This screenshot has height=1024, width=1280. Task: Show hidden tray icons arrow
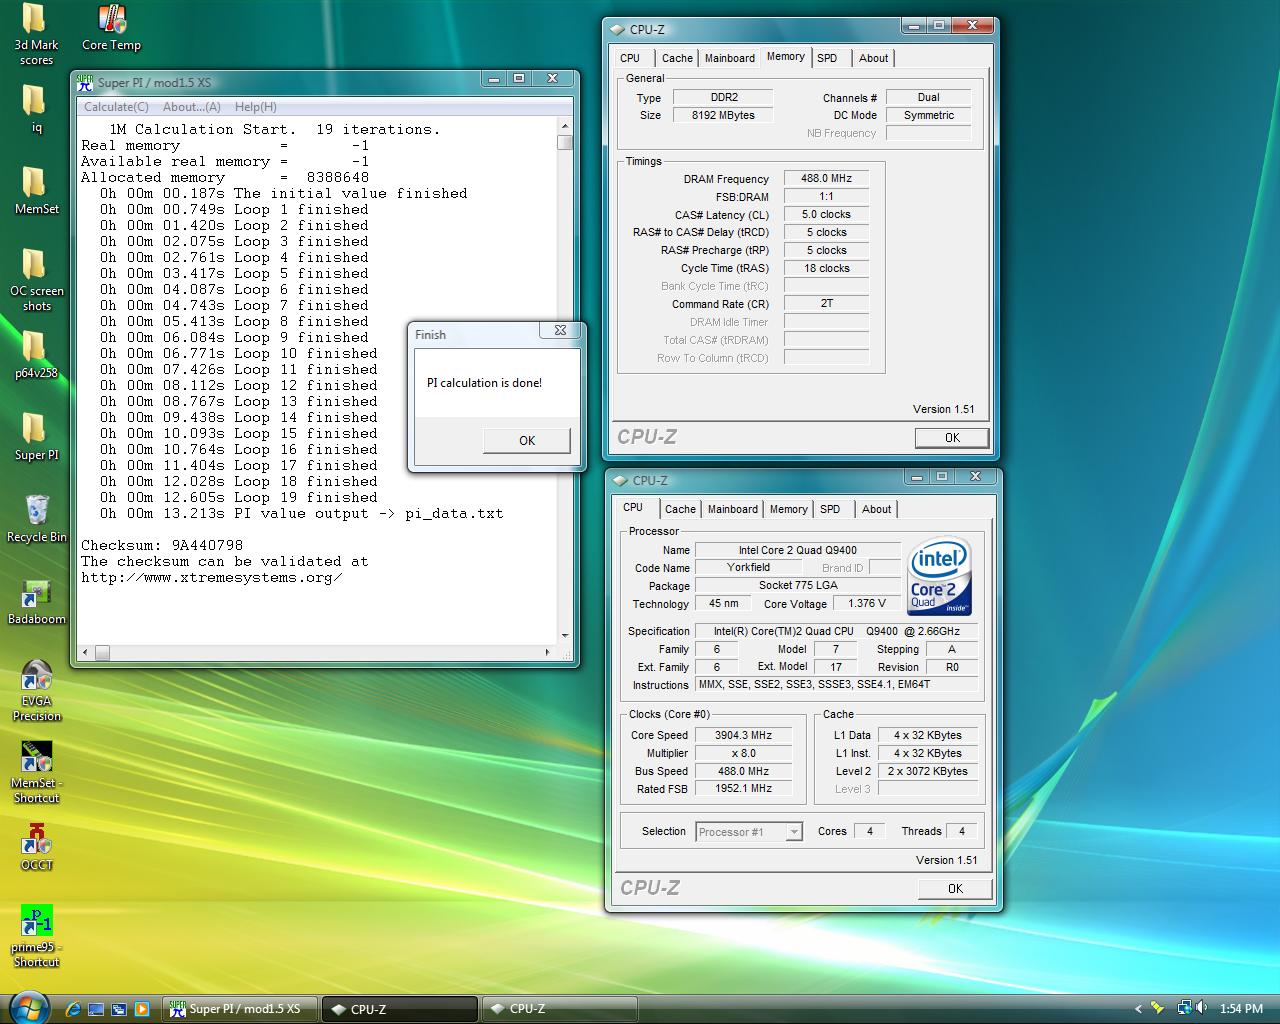[1138, 1009]
